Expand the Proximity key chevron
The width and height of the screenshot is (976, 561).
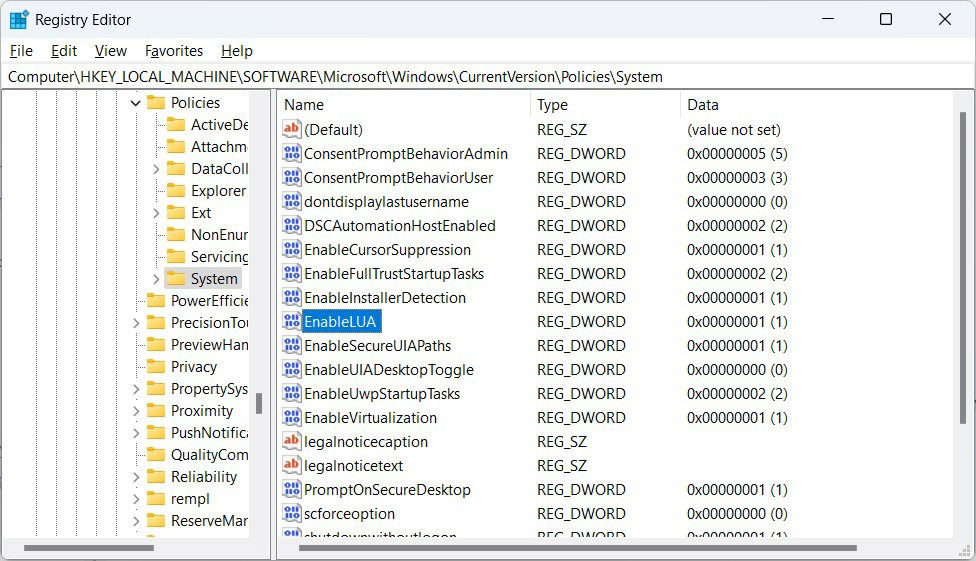coord(136,411)
